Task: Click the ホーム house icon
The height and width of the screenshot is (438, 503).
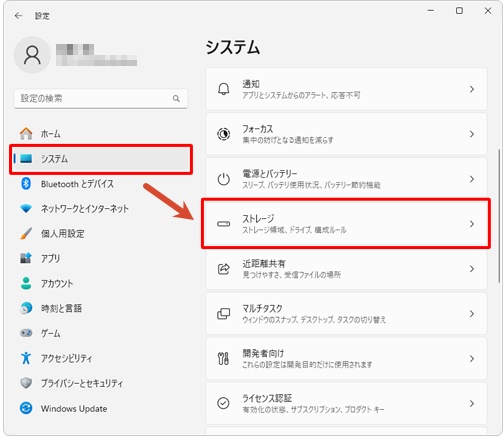Action: coord(26,134)
